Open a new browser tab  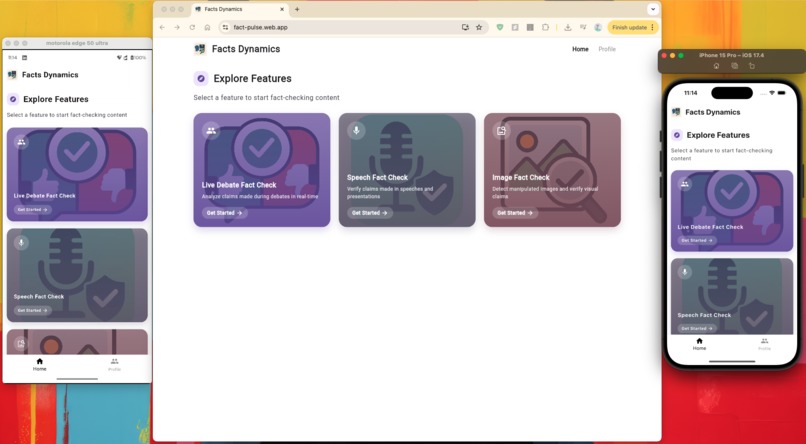pos(297,9)
